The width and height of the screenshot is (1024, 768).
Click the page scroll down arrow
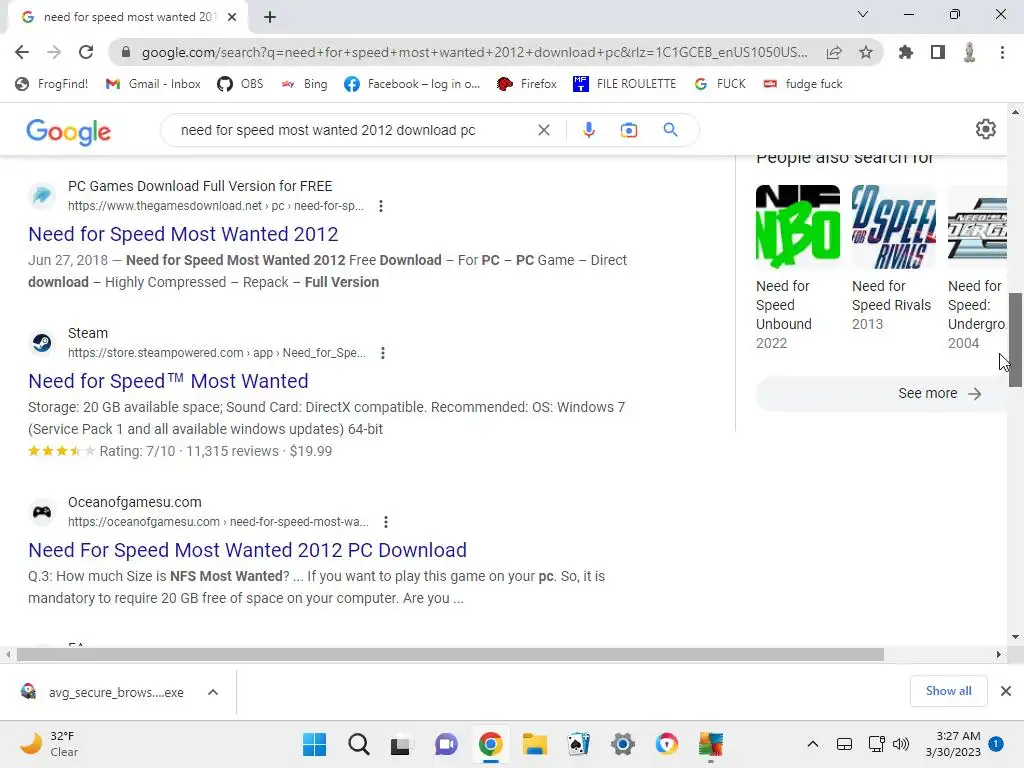[1015, 637]
